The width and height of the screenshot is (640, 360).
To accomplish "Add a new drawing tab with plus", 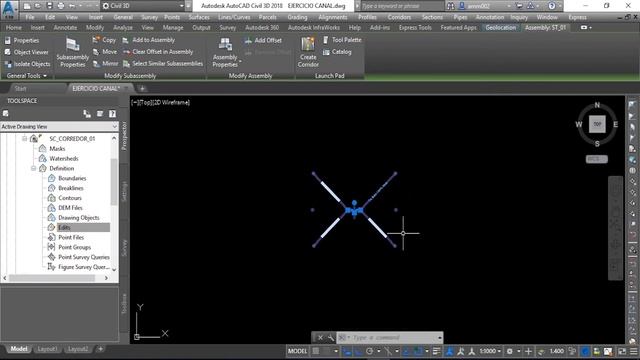I will pos(142,88).
